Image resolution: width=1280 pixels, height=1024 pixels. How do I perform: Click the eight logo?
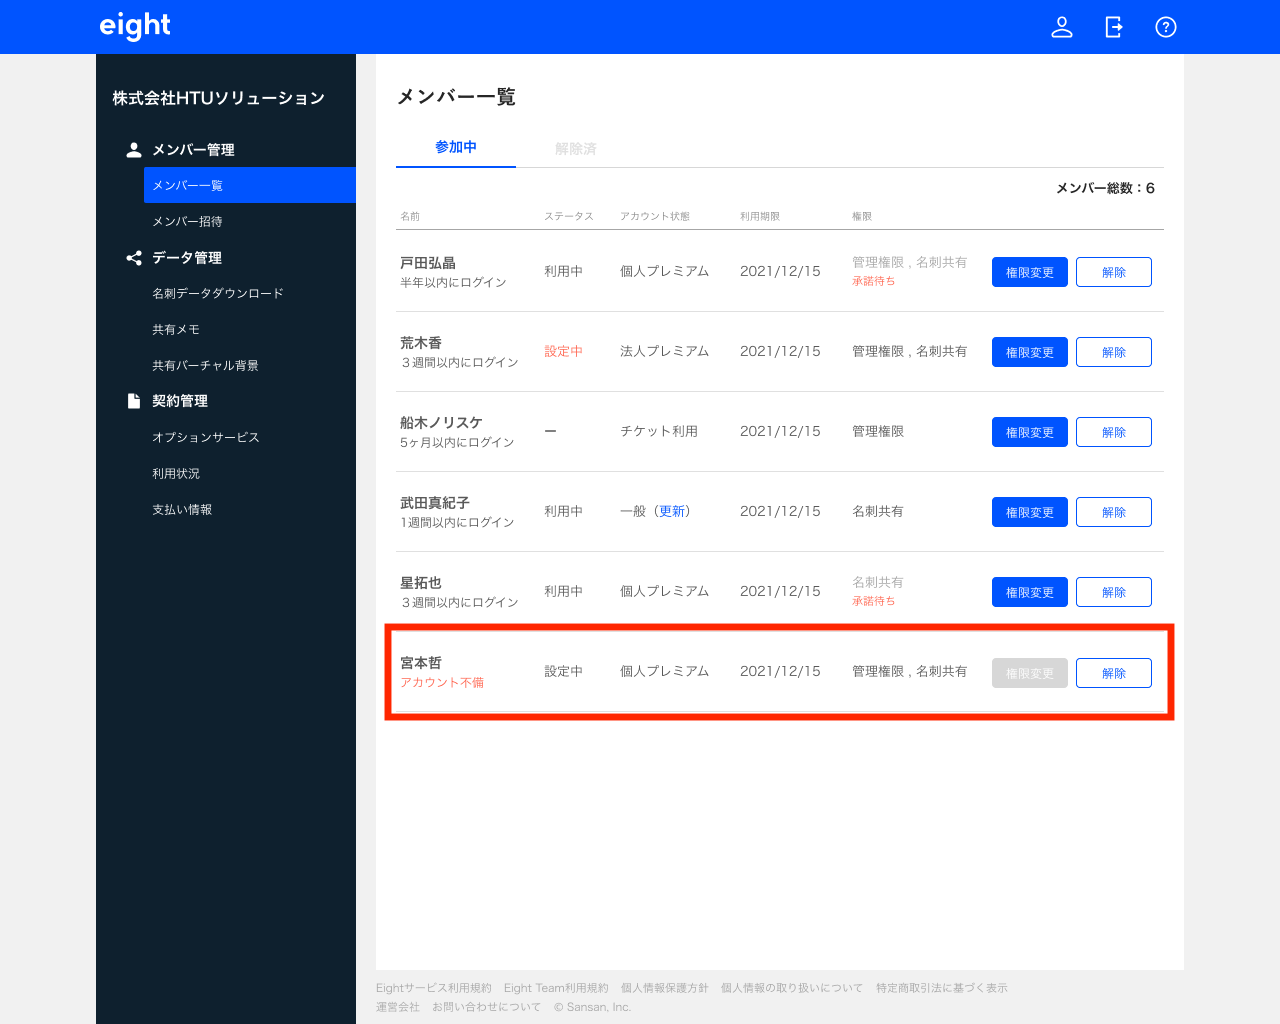pos(135,26)
